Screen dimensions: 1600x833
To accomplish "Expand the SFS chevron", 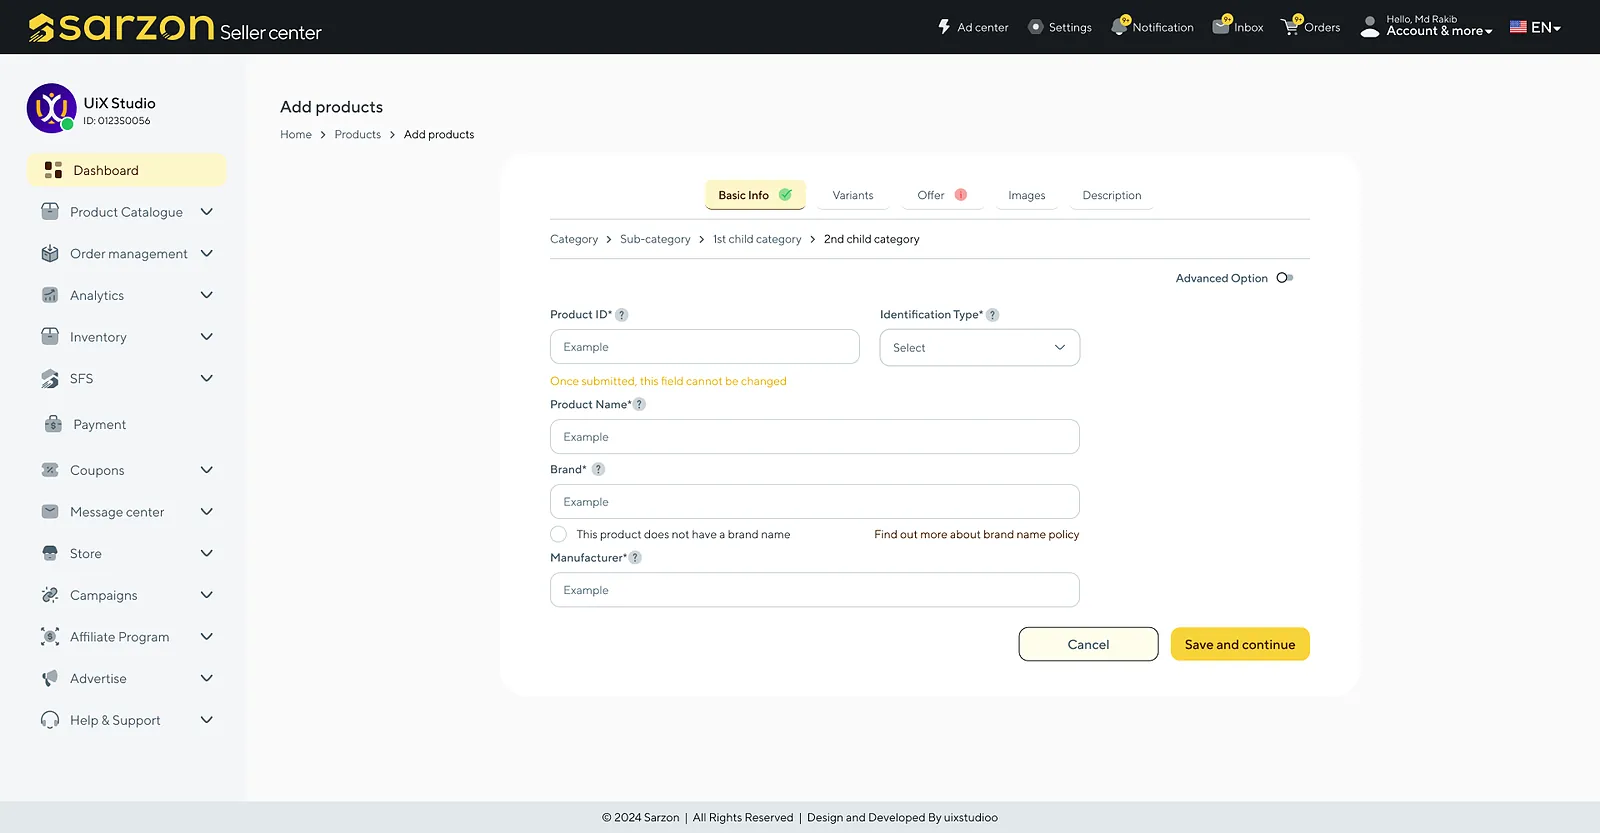I will click(207, 378).
